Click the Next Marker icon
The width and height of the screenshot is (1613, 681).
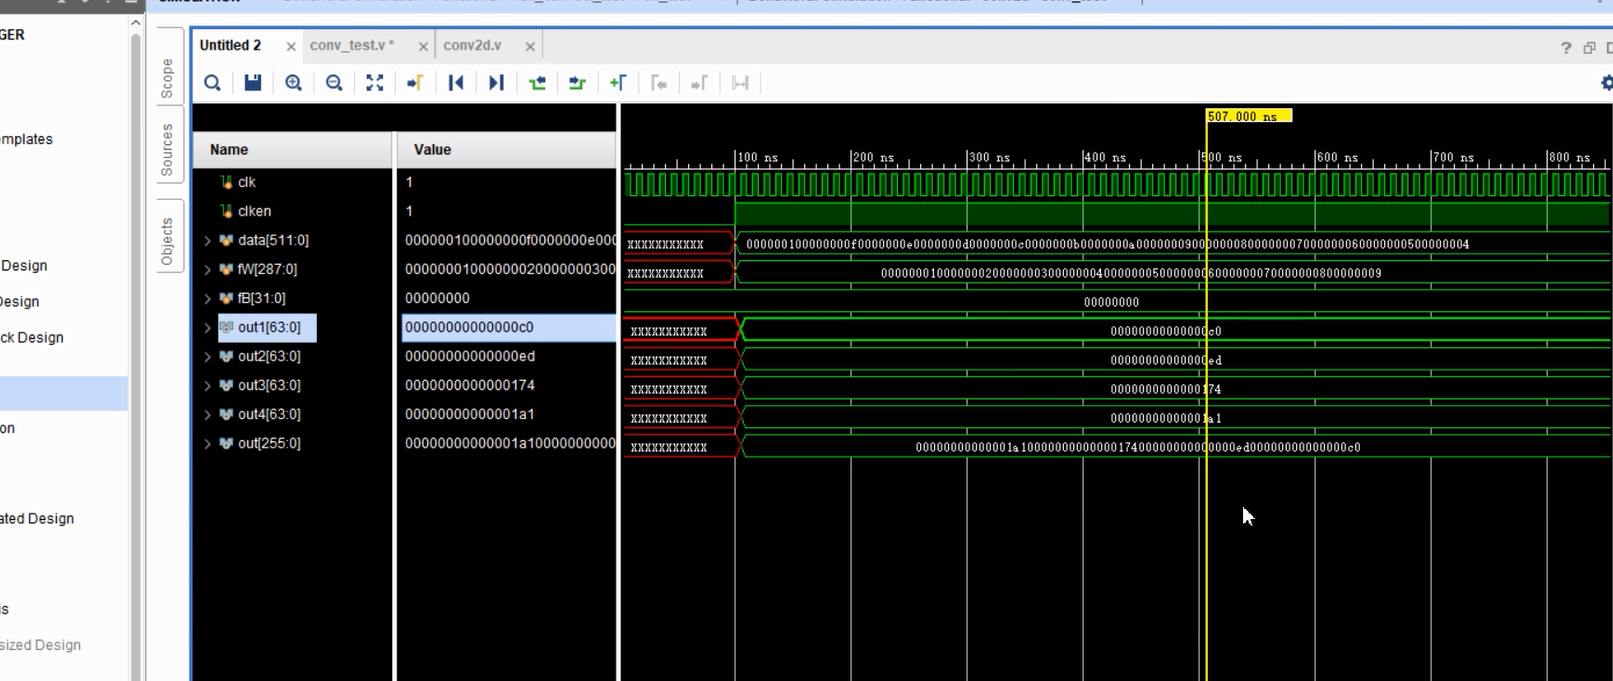[699, 83]
